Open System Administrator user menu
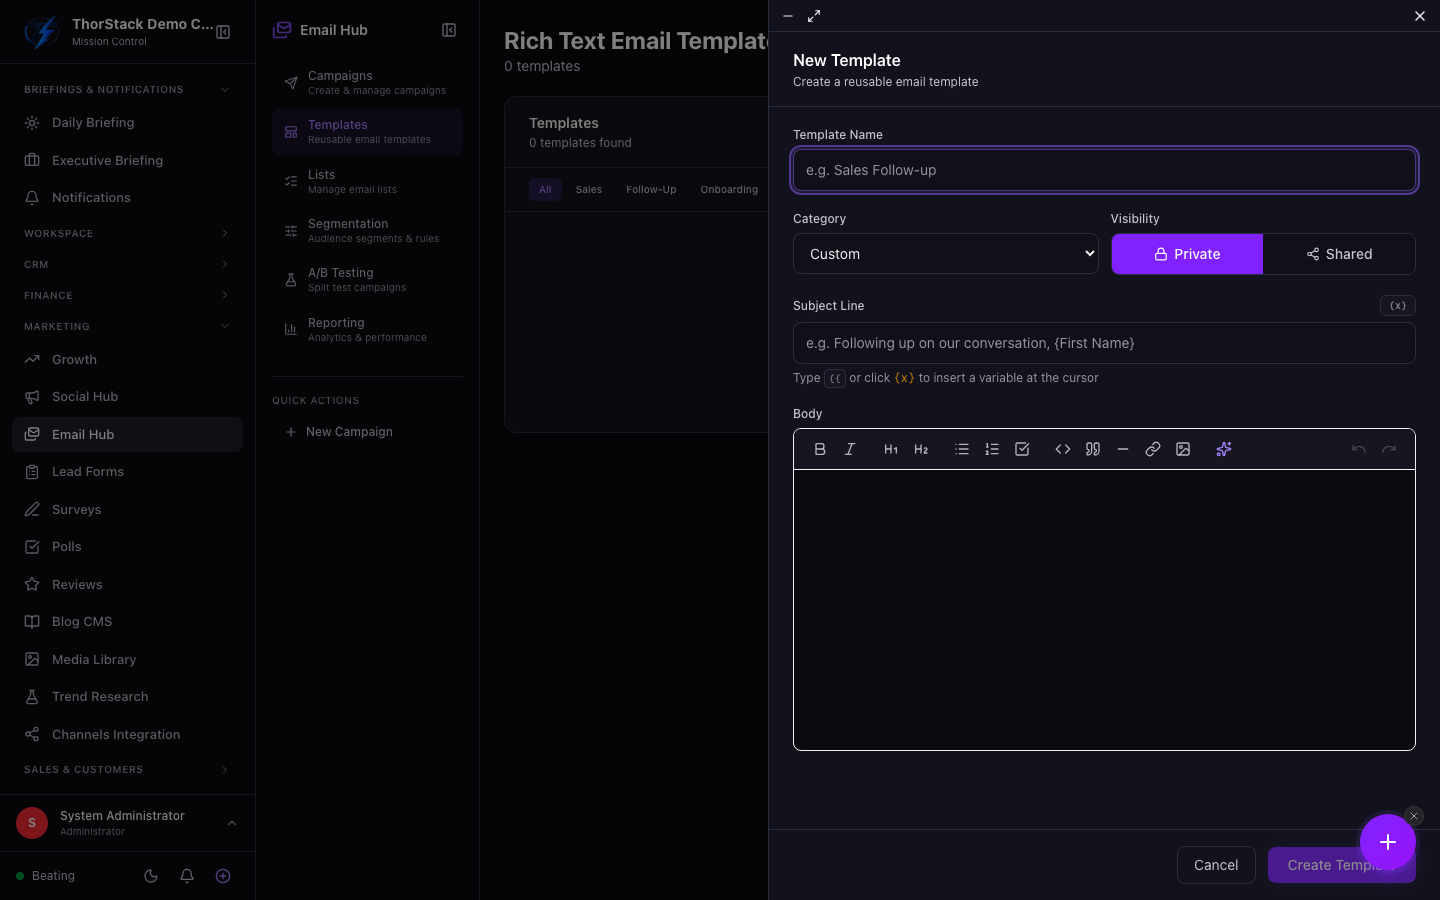The image size is (1440, 900). pyautogui.click(x=128, y=823)
